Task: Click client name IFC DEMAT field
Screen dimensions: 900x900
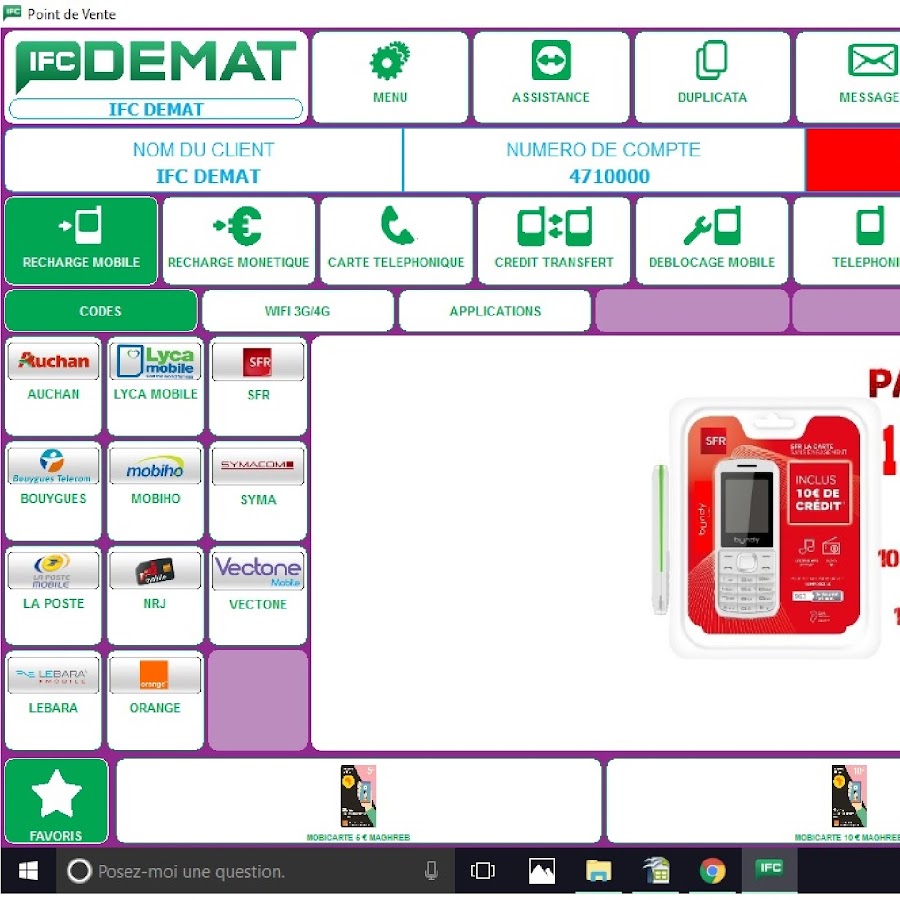Action: (204, 160)
